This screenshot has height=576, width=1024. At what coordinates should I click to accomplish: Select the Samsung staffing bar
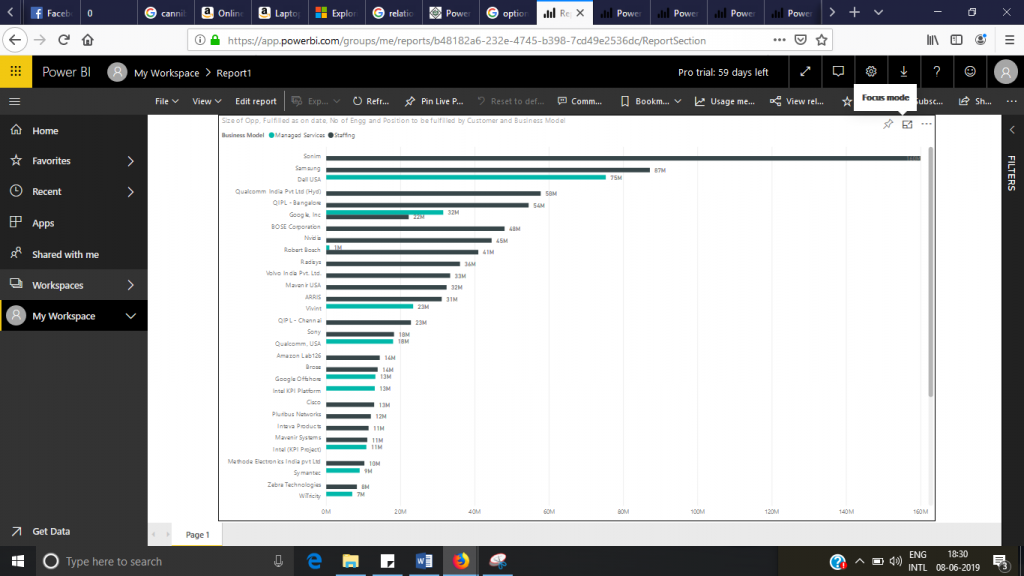(488, 170)
